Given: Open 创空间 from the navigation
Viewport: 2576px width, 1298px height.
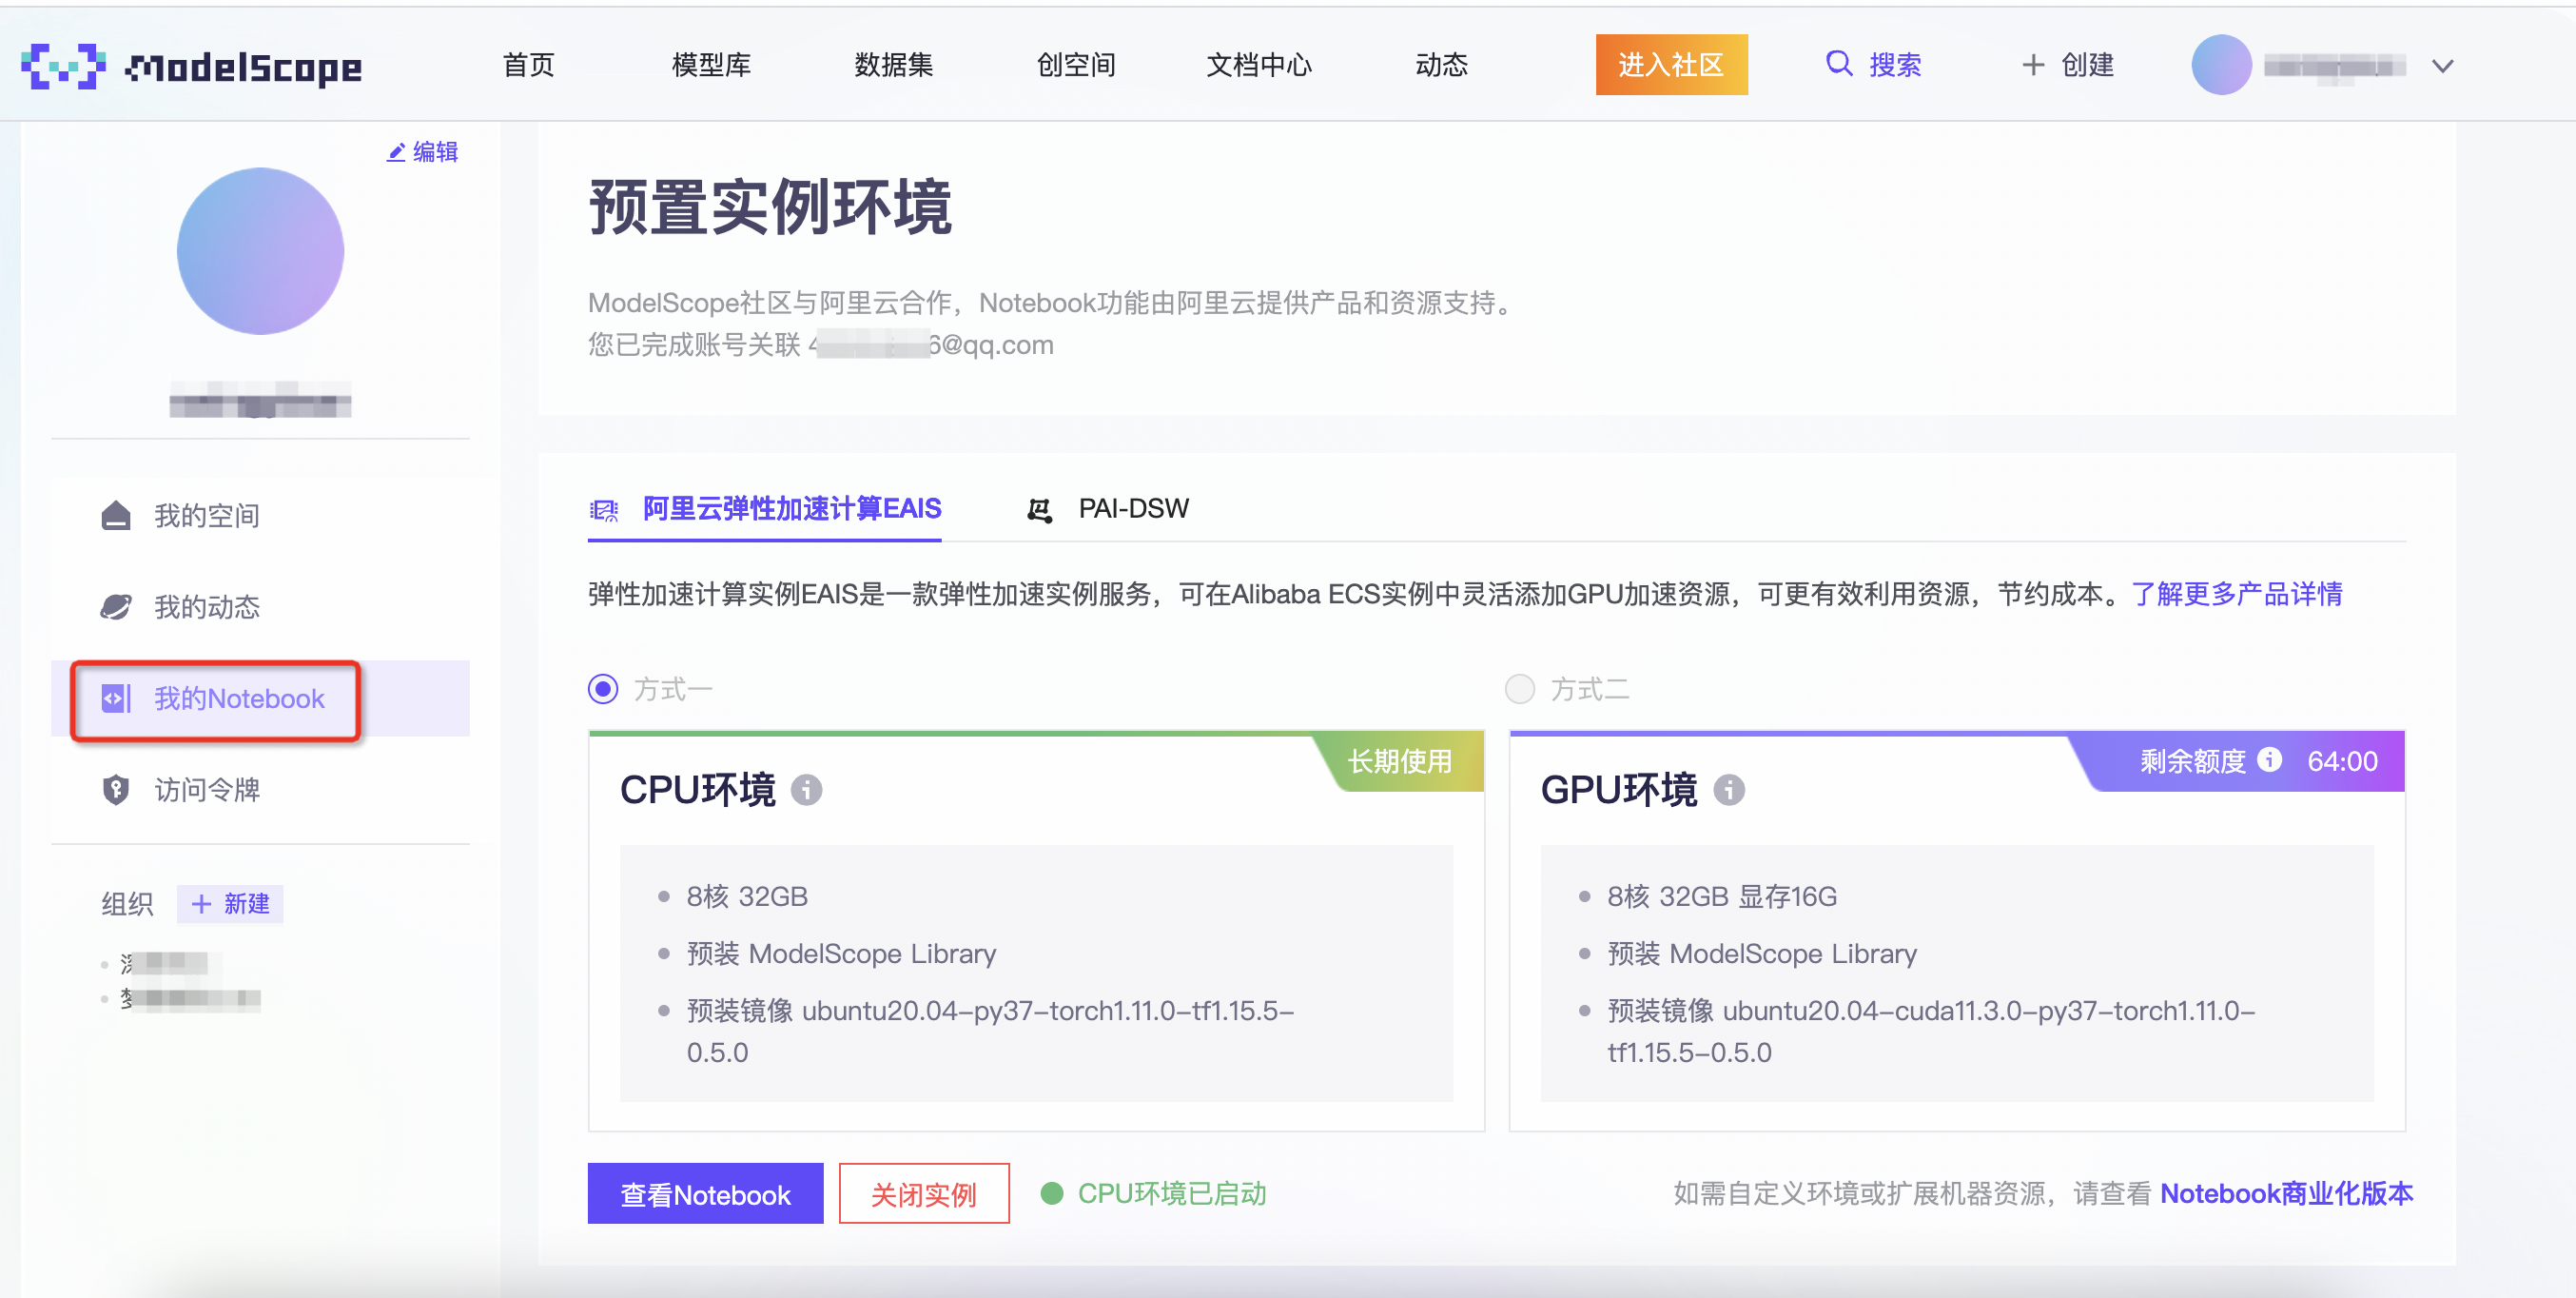Looking at the screenshot, I should [1076, 66].
